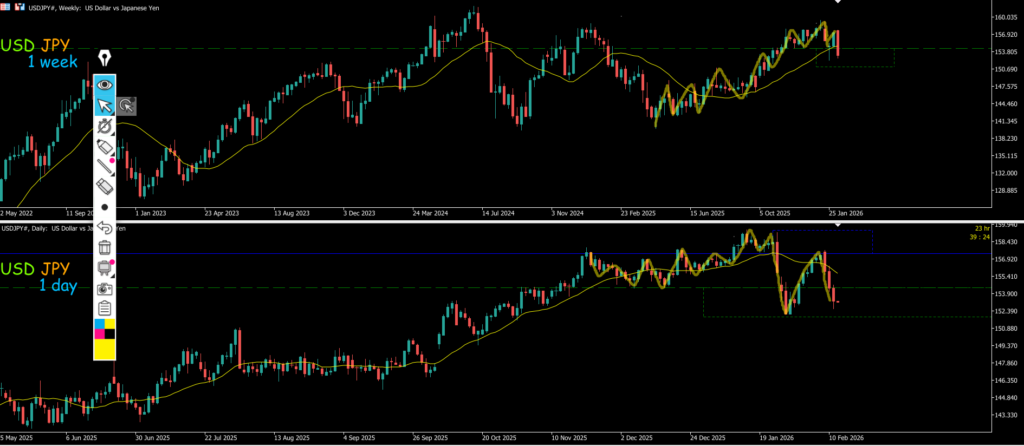The image size is (1024, 446).
Task: Click the large yellow current color box
Action: pos(104,350)
